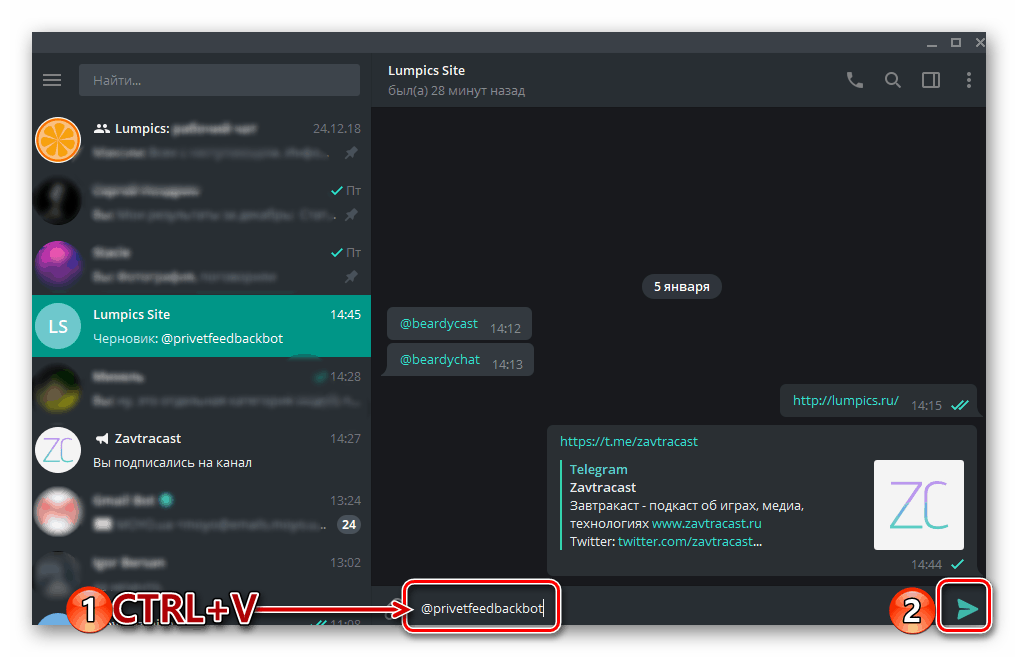This screenshot has width=1018, height=657.
Task: Open the hamburger main menu
Action: (52, 80)
